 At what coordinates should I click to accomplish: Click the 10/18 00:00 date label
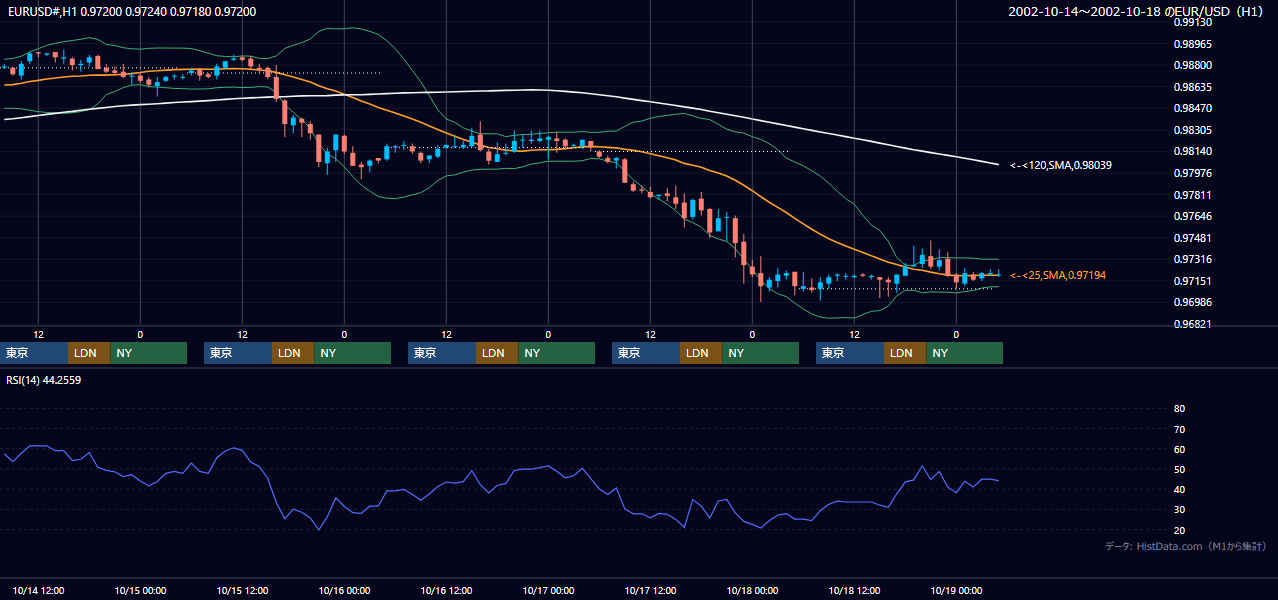coord(752,591)
